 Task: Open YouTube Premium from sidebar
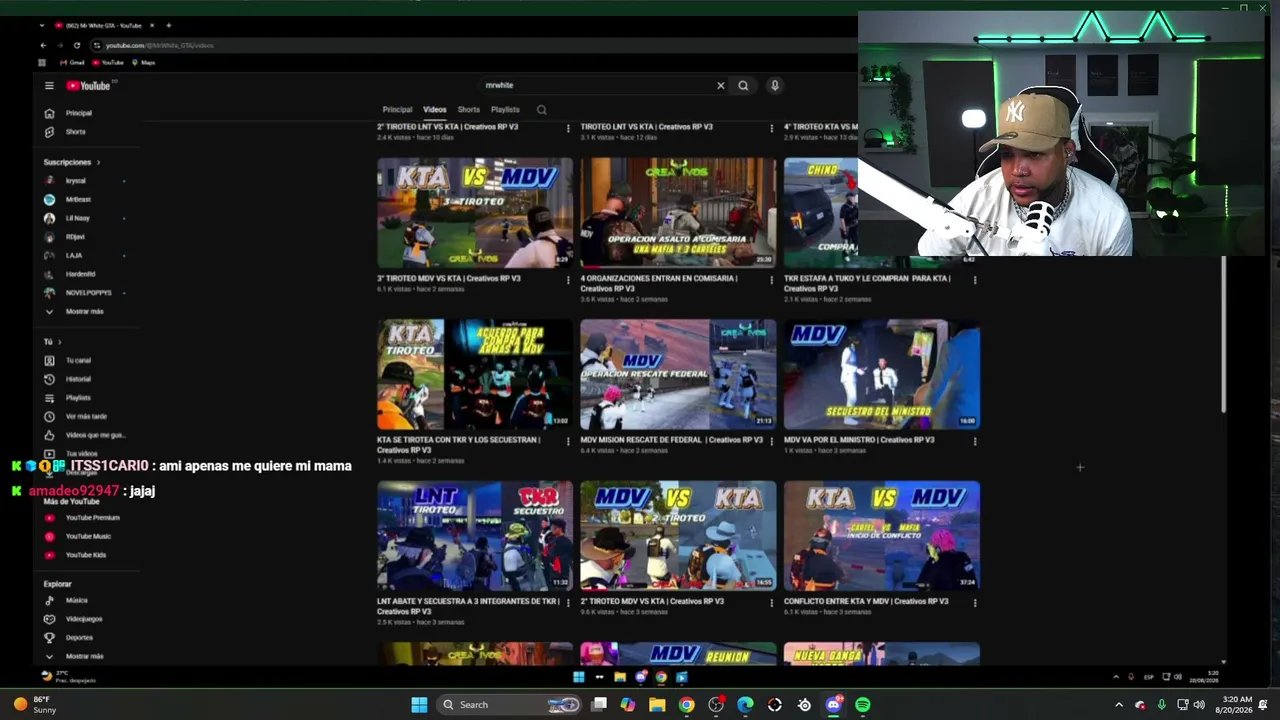(92, 518)
